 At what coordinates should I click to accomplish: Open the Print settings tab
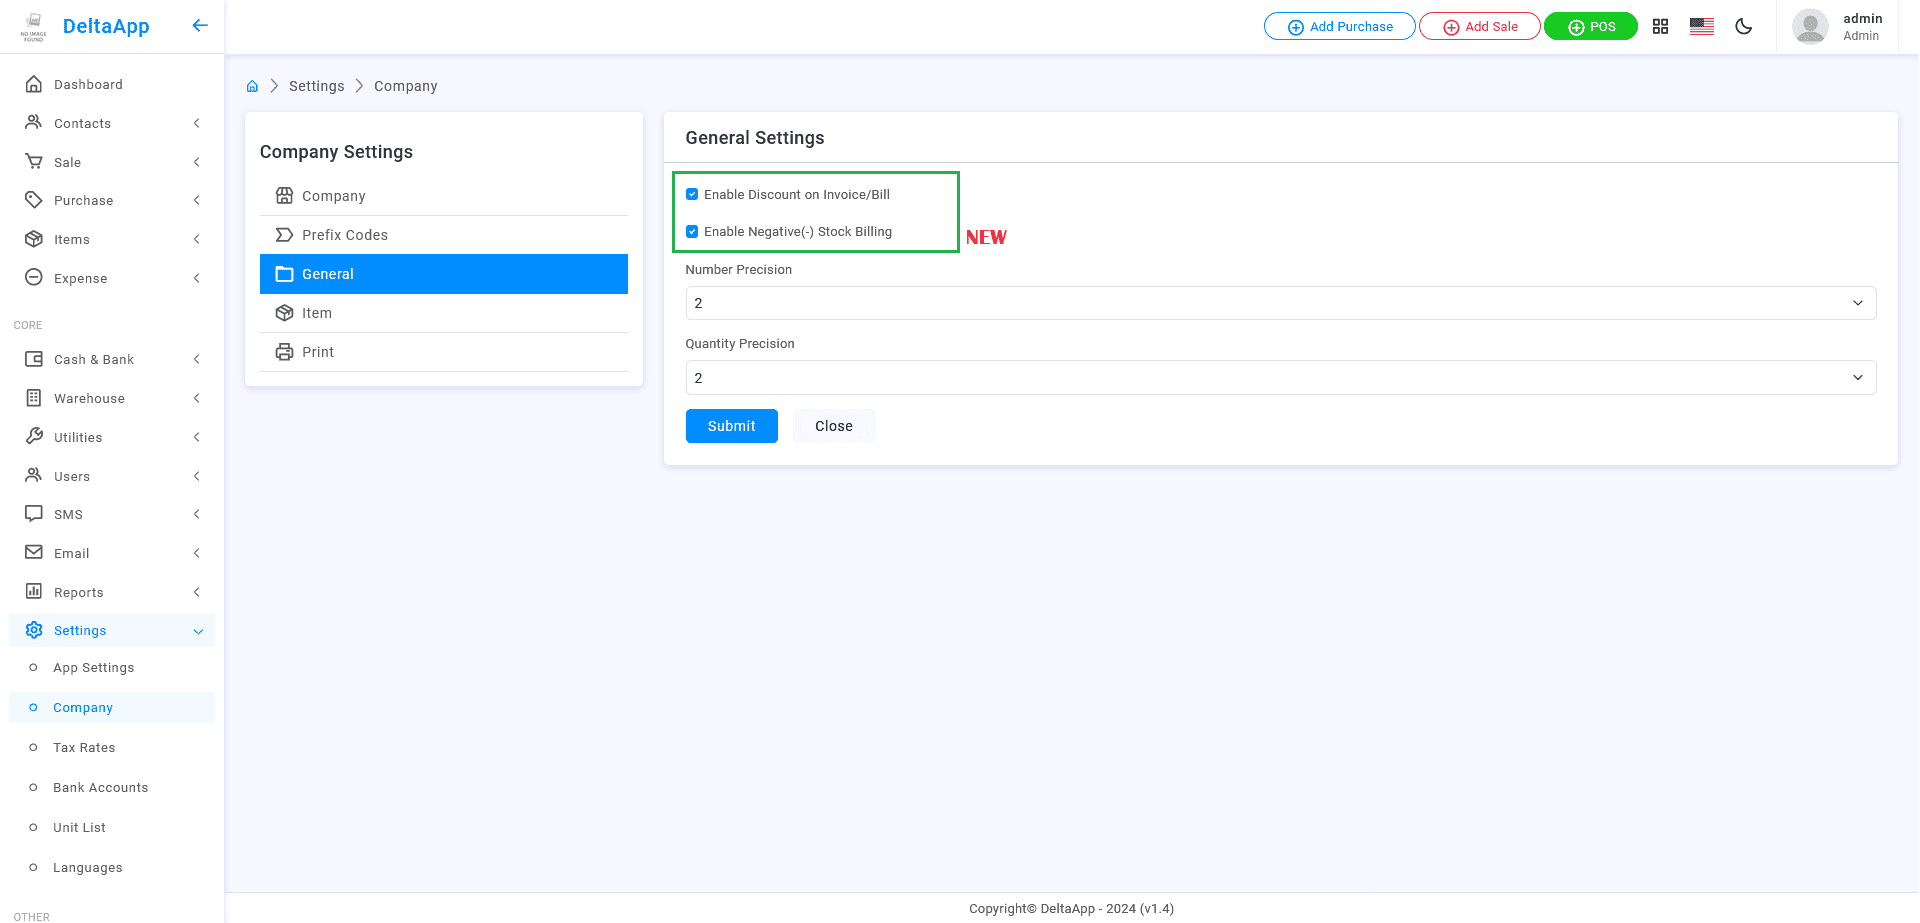pos(444,352)
